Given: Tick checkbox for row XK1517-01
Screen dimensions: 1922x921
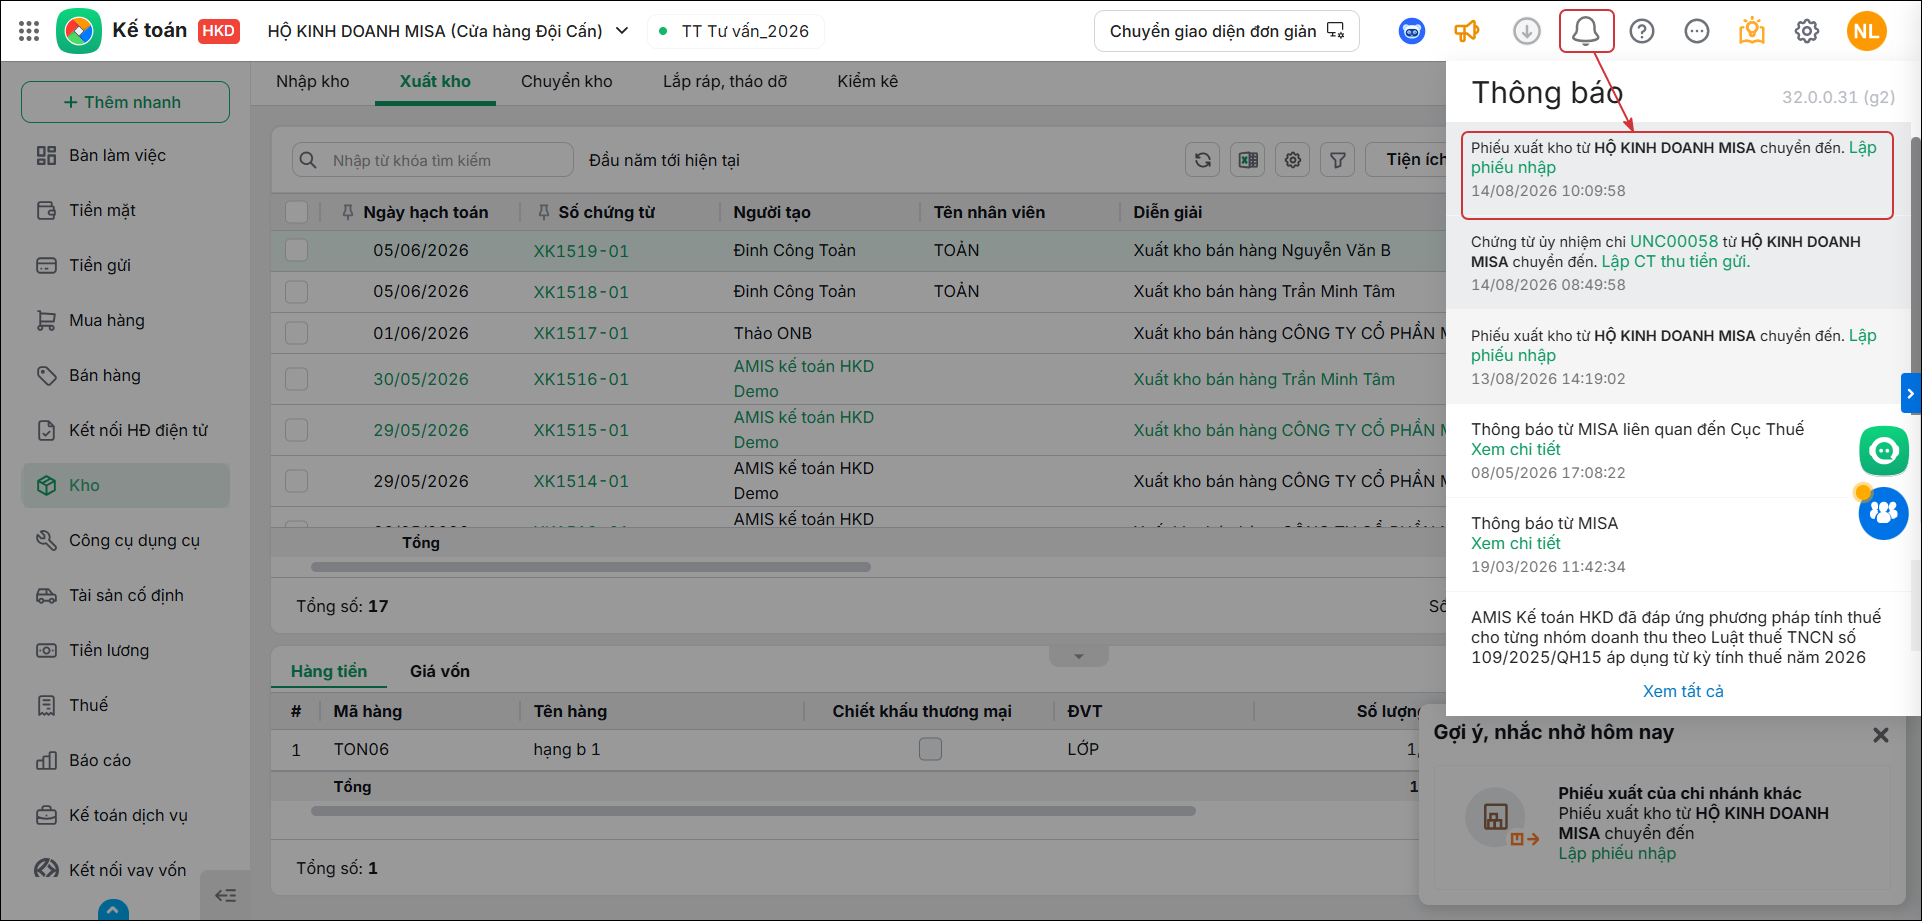Looking at the screenshot, I should click(296, 333).
